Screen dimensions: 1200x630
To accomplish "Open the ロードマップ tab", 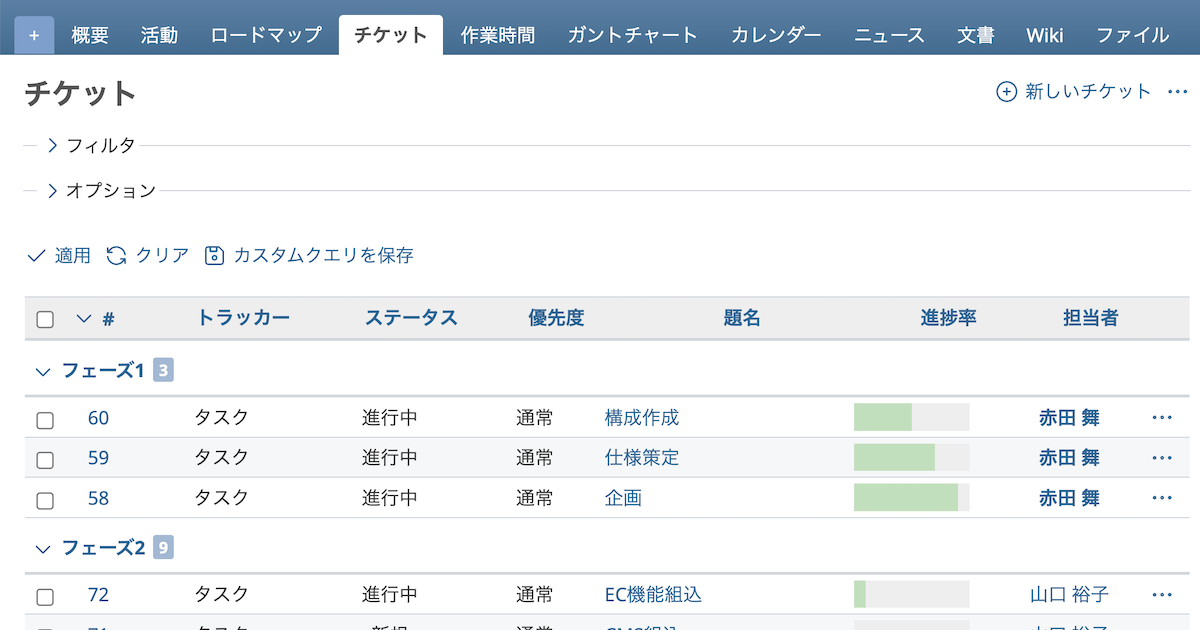I will click(x=266, y=35).
